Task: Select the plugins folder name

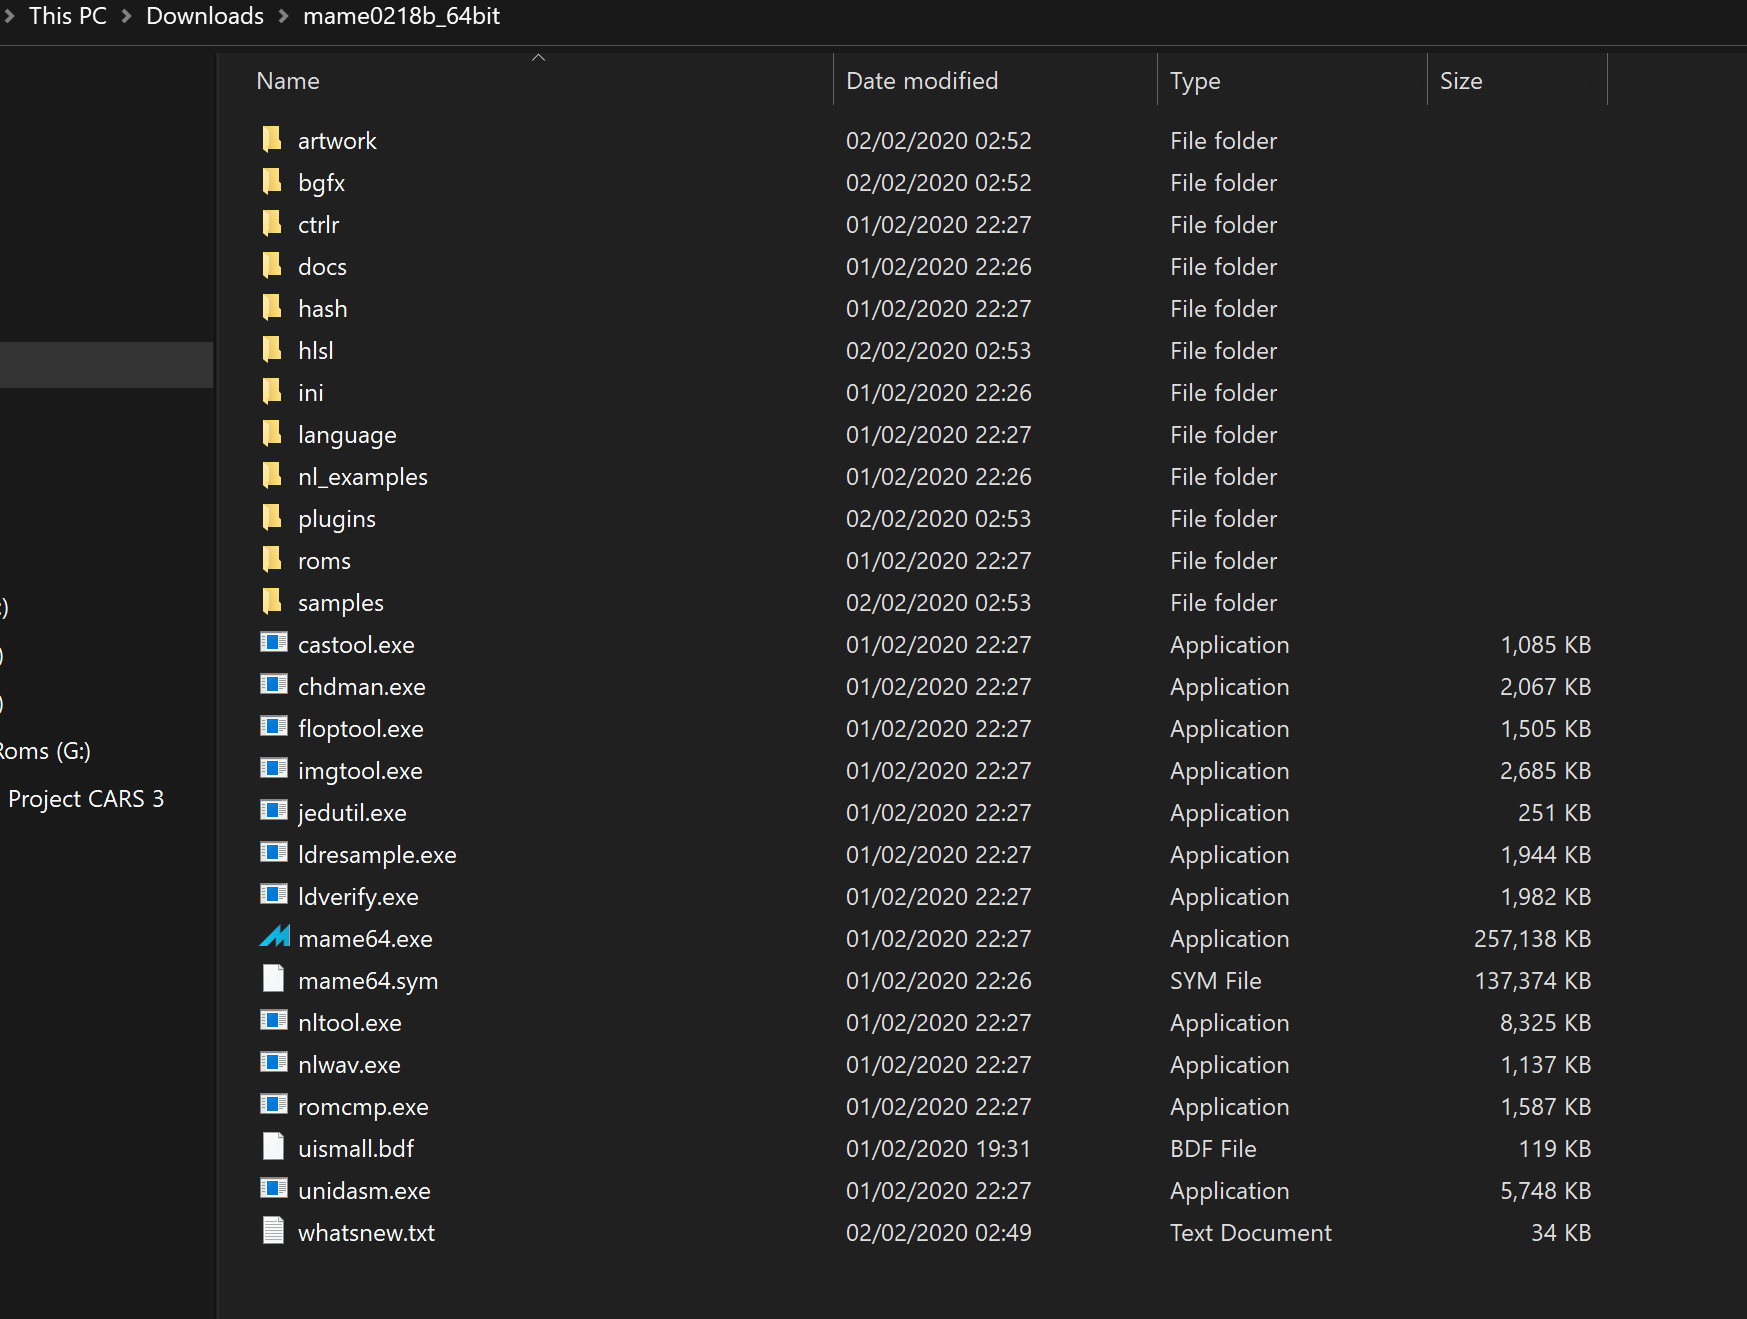Action: pyautogui.click(x=337, y=519)
